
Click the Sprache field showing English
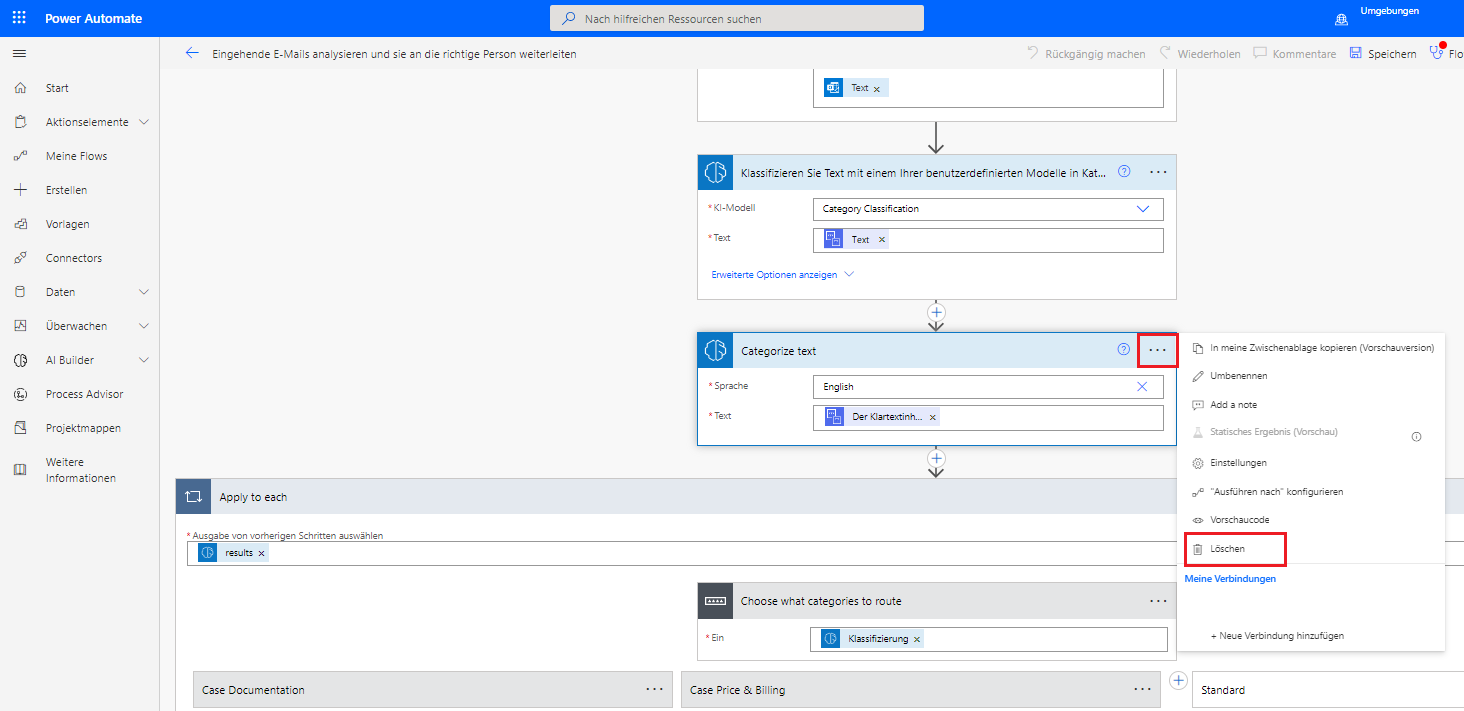[988, 387]
